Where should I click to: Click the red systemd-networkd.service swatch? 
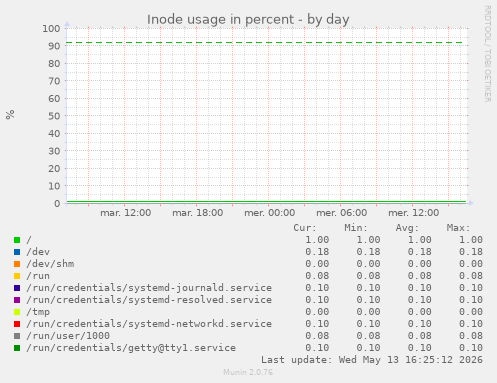(17, 324)
